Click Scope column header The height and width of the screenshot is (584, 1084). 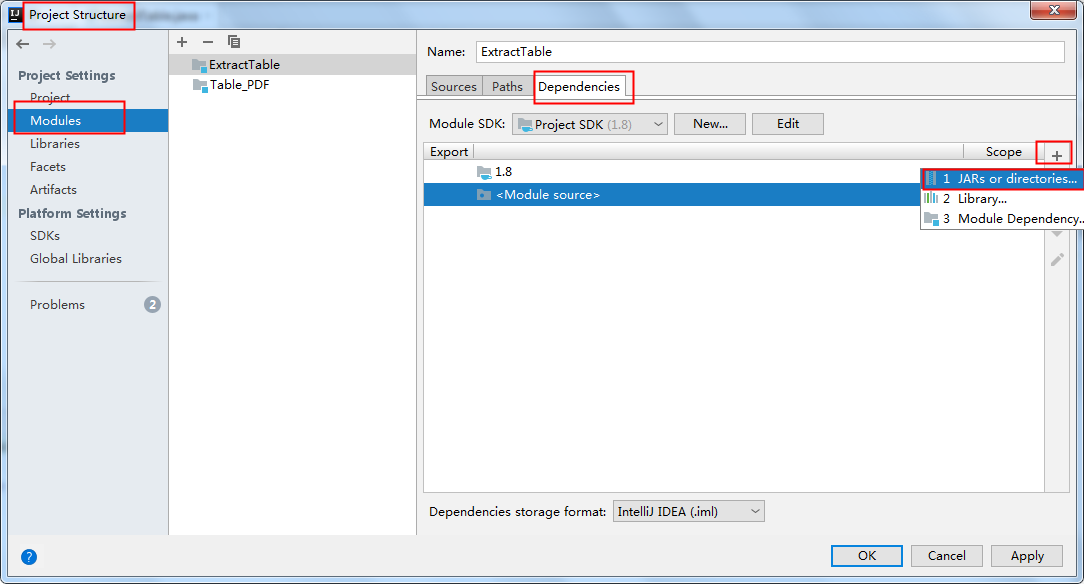(x=1003, y=152)
